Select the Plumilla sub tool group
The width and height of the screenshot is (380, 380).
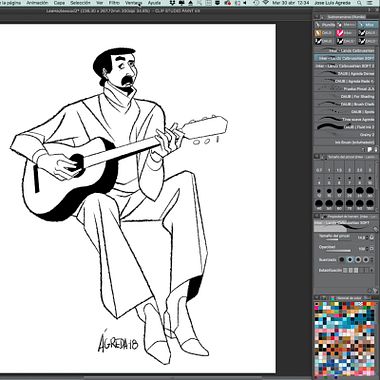325,25
